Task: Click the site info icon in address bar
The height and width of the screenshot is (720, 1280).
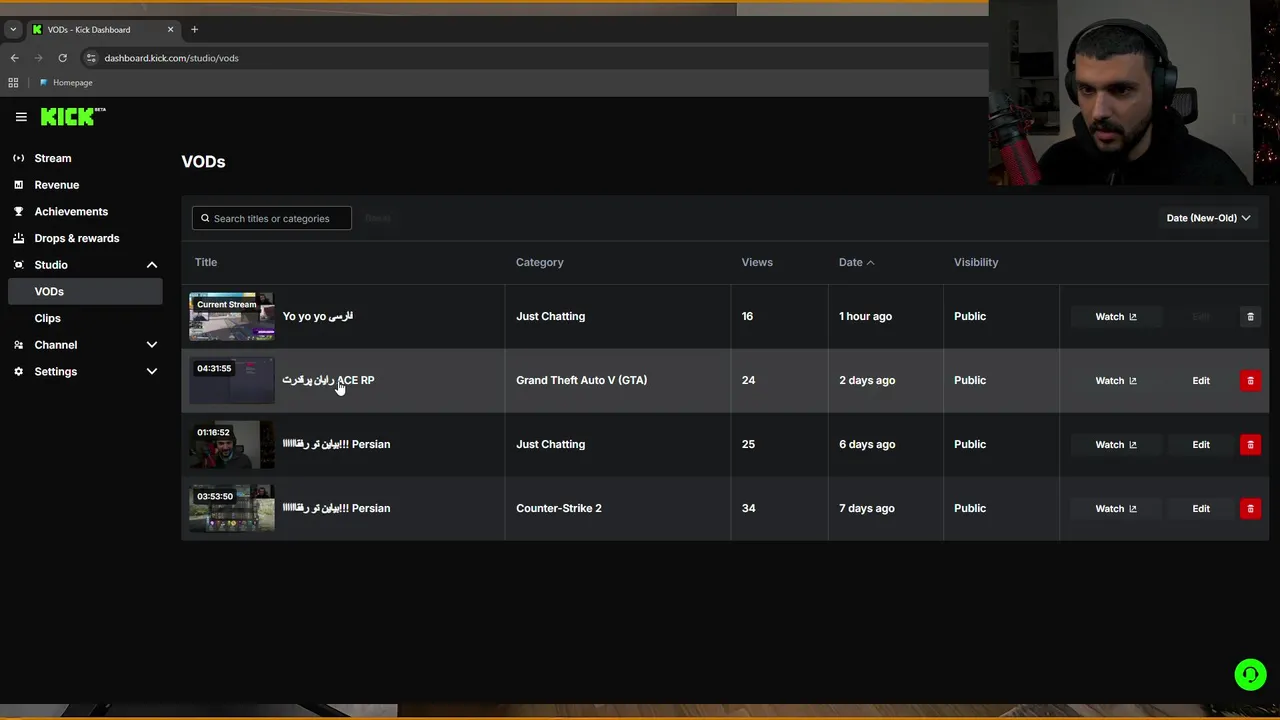Action: pyautogui.click(x=91, y=58)
